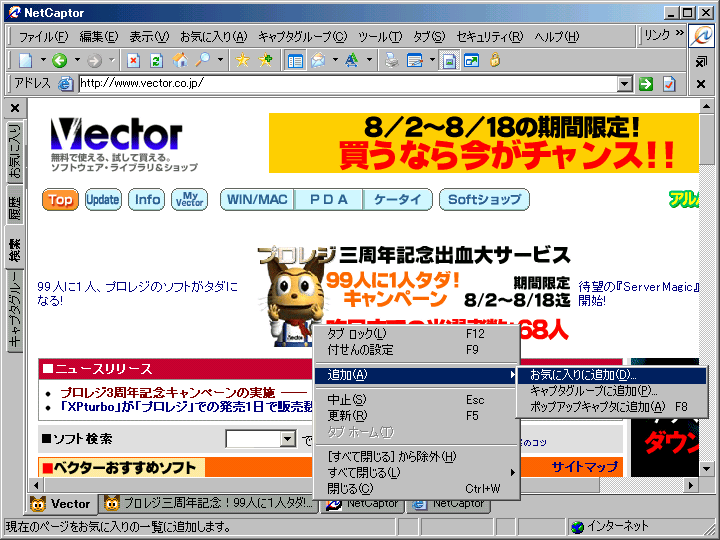Open the セキュリティ(R) menu
Screen dimensions: 720x540
[x=489, y=36]
